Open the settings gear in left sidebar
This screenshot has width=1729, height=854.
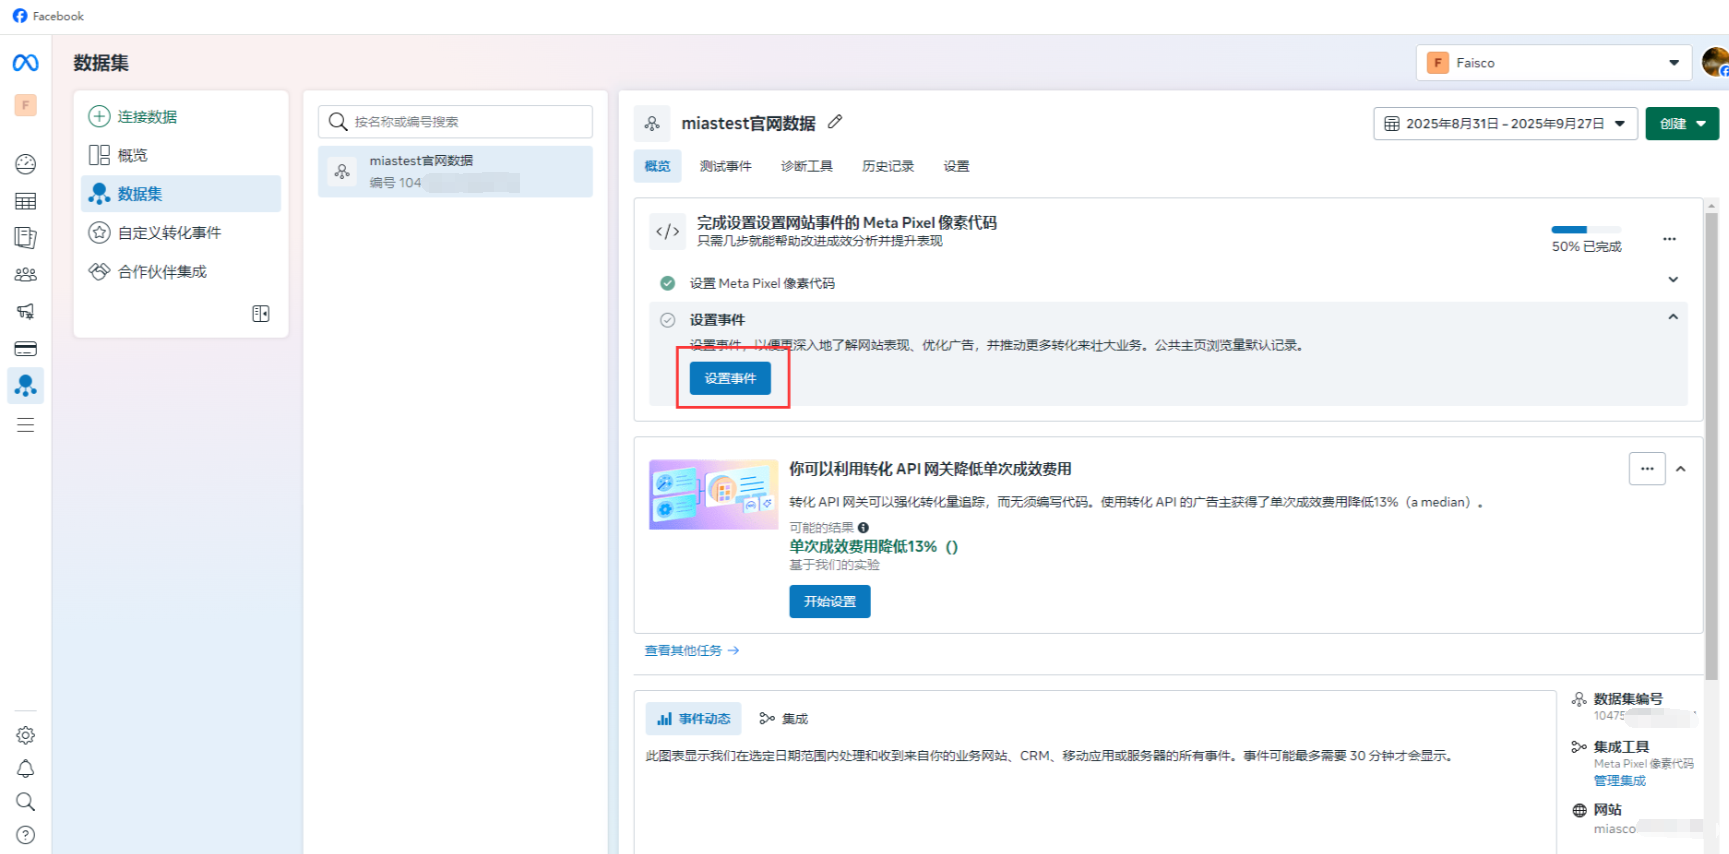[26, 735]
